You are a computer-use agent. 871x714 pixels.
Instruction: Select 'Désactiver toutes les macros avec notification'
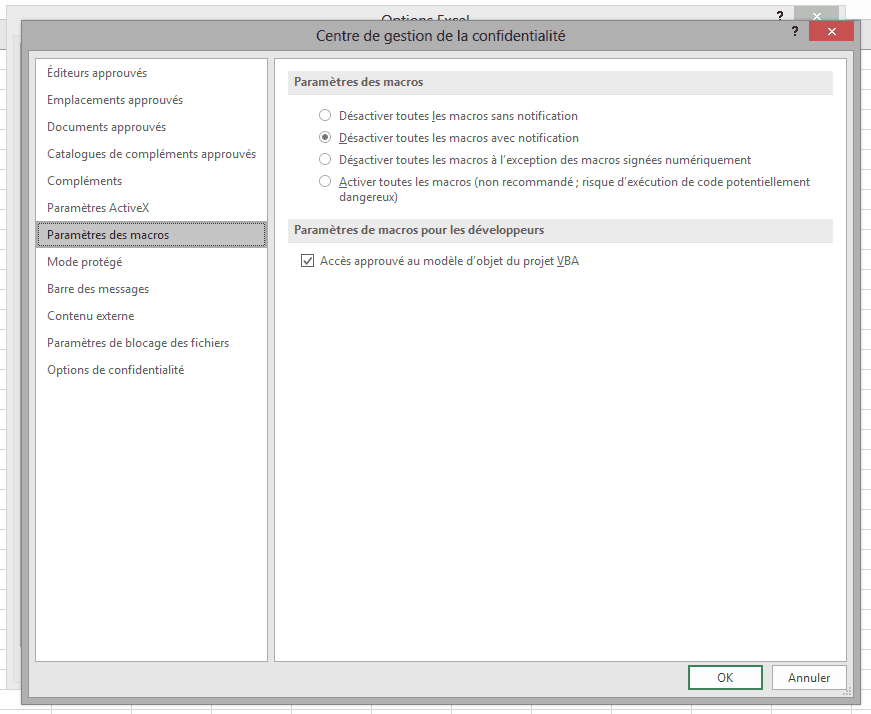pos(325,137)
